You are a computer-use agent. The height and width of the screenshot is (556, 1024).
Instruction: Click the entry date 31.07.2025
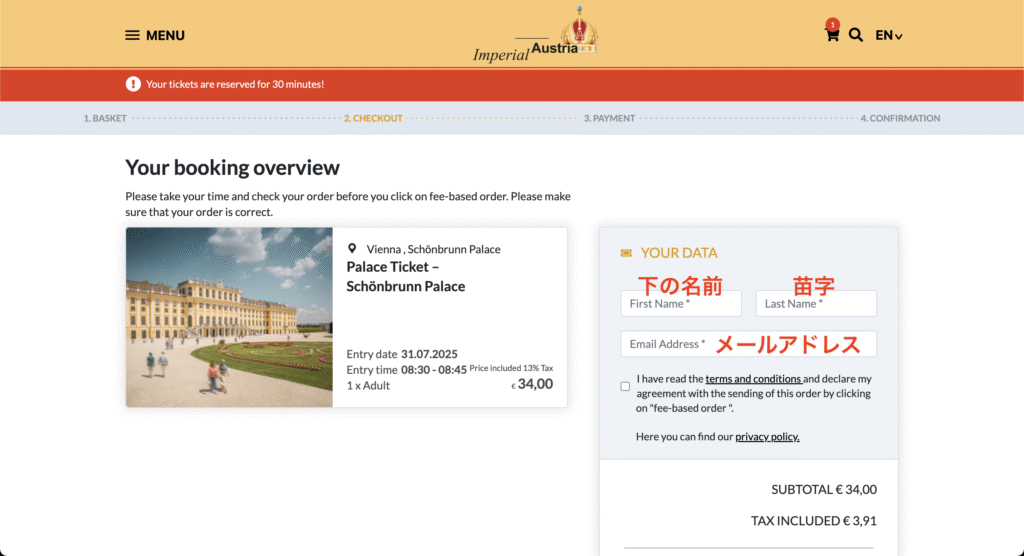[x=429, y=354]
